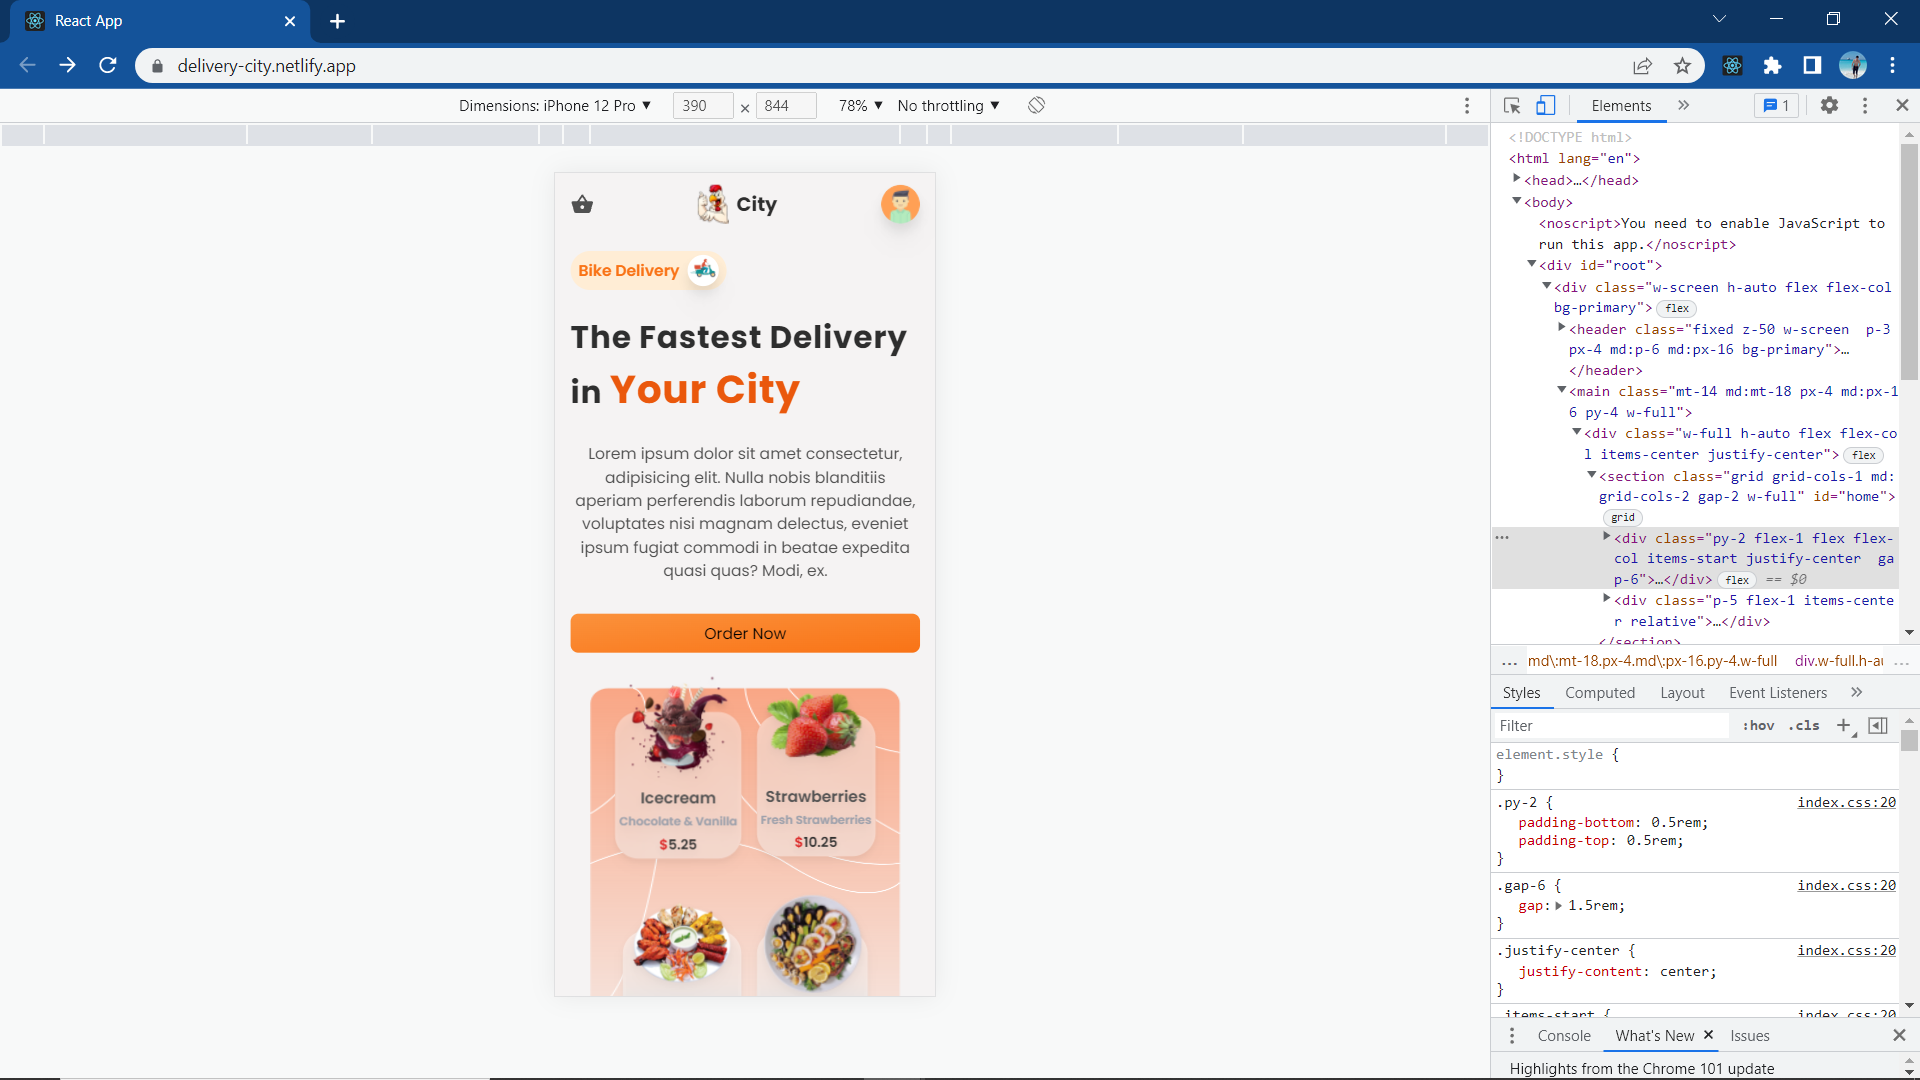Click the zoom level 78% selector
The image size is (1920, 1080).
click(x=858, y=105)
